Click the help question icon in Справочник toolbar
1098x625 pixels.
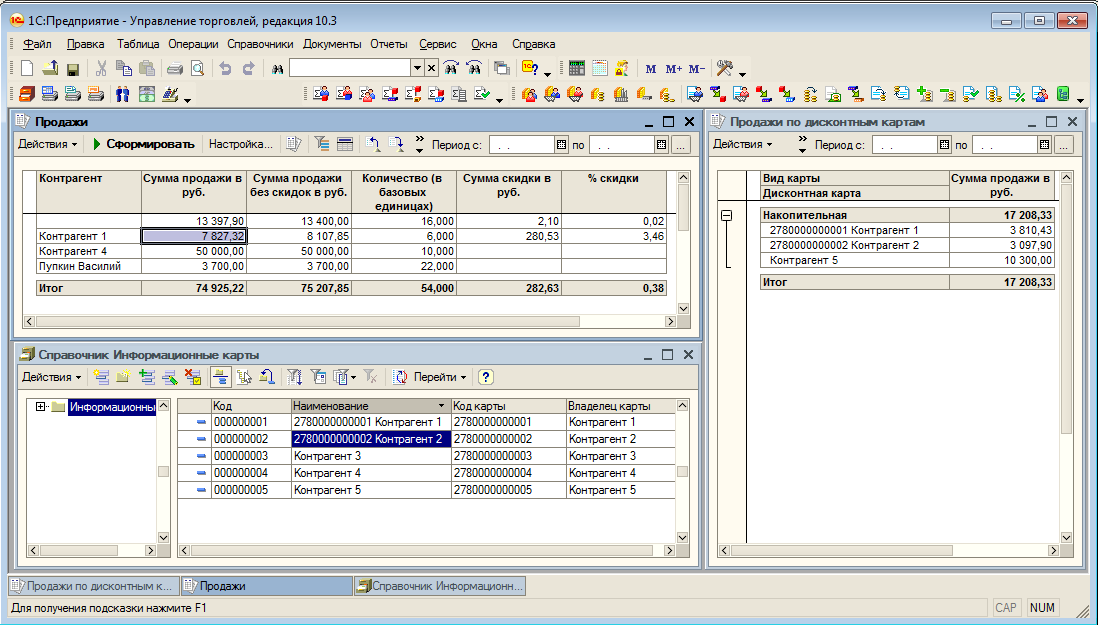486,377
